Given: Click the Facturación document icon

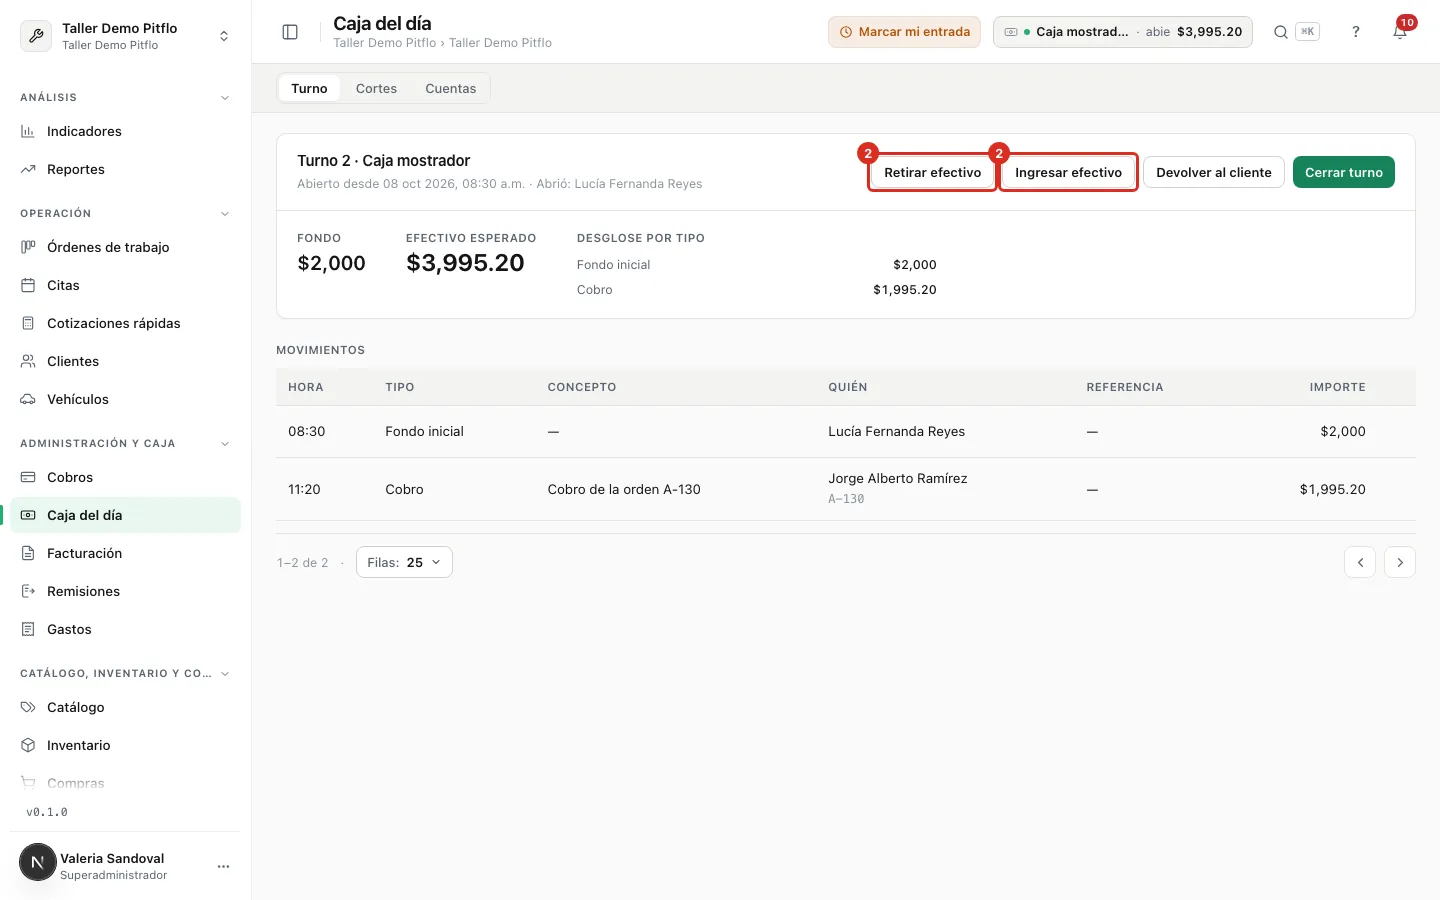Looking at the screenshot, I should tap(28, 553).
